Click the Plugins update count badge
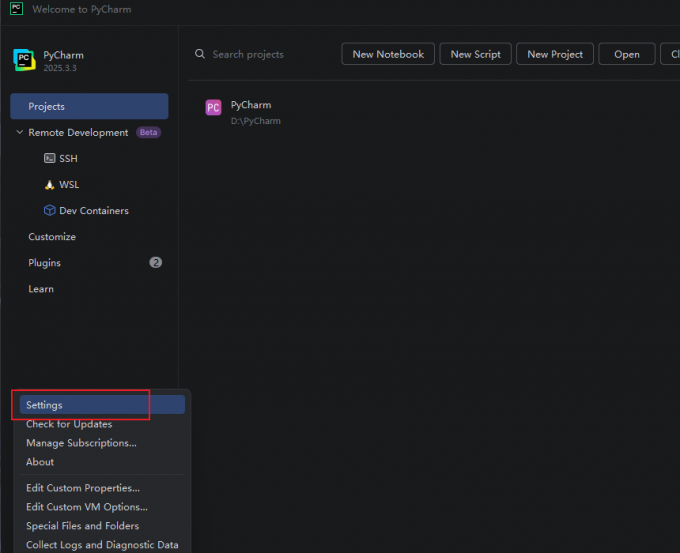This screenshot has width=680, height=553. (155, 262)
